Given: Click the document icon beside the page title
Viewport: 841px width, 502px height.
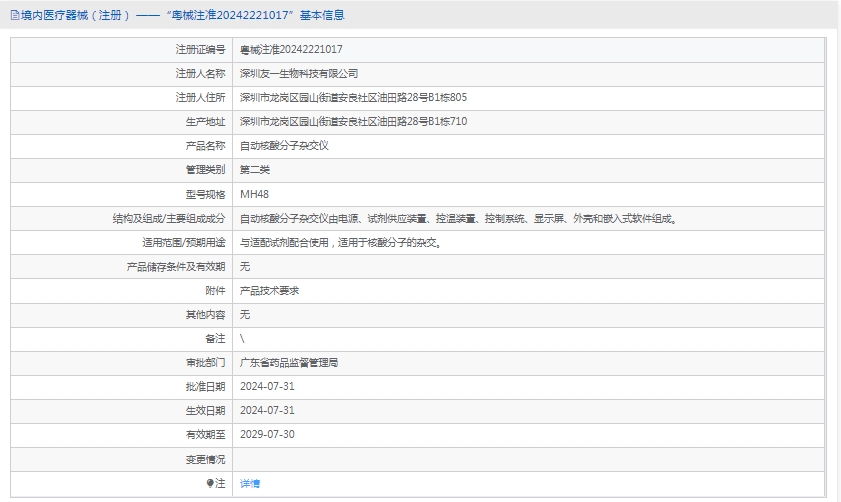Looking at the screenshot, I should coord(14,15).
